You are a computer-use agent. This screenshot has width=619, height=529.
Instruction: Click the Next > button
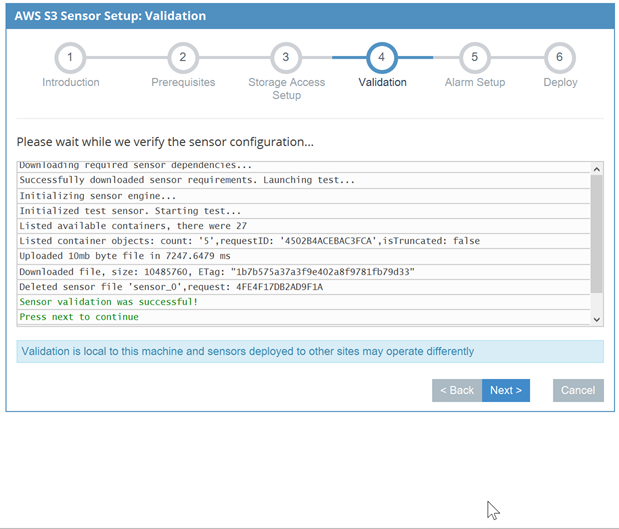[506, 390]
